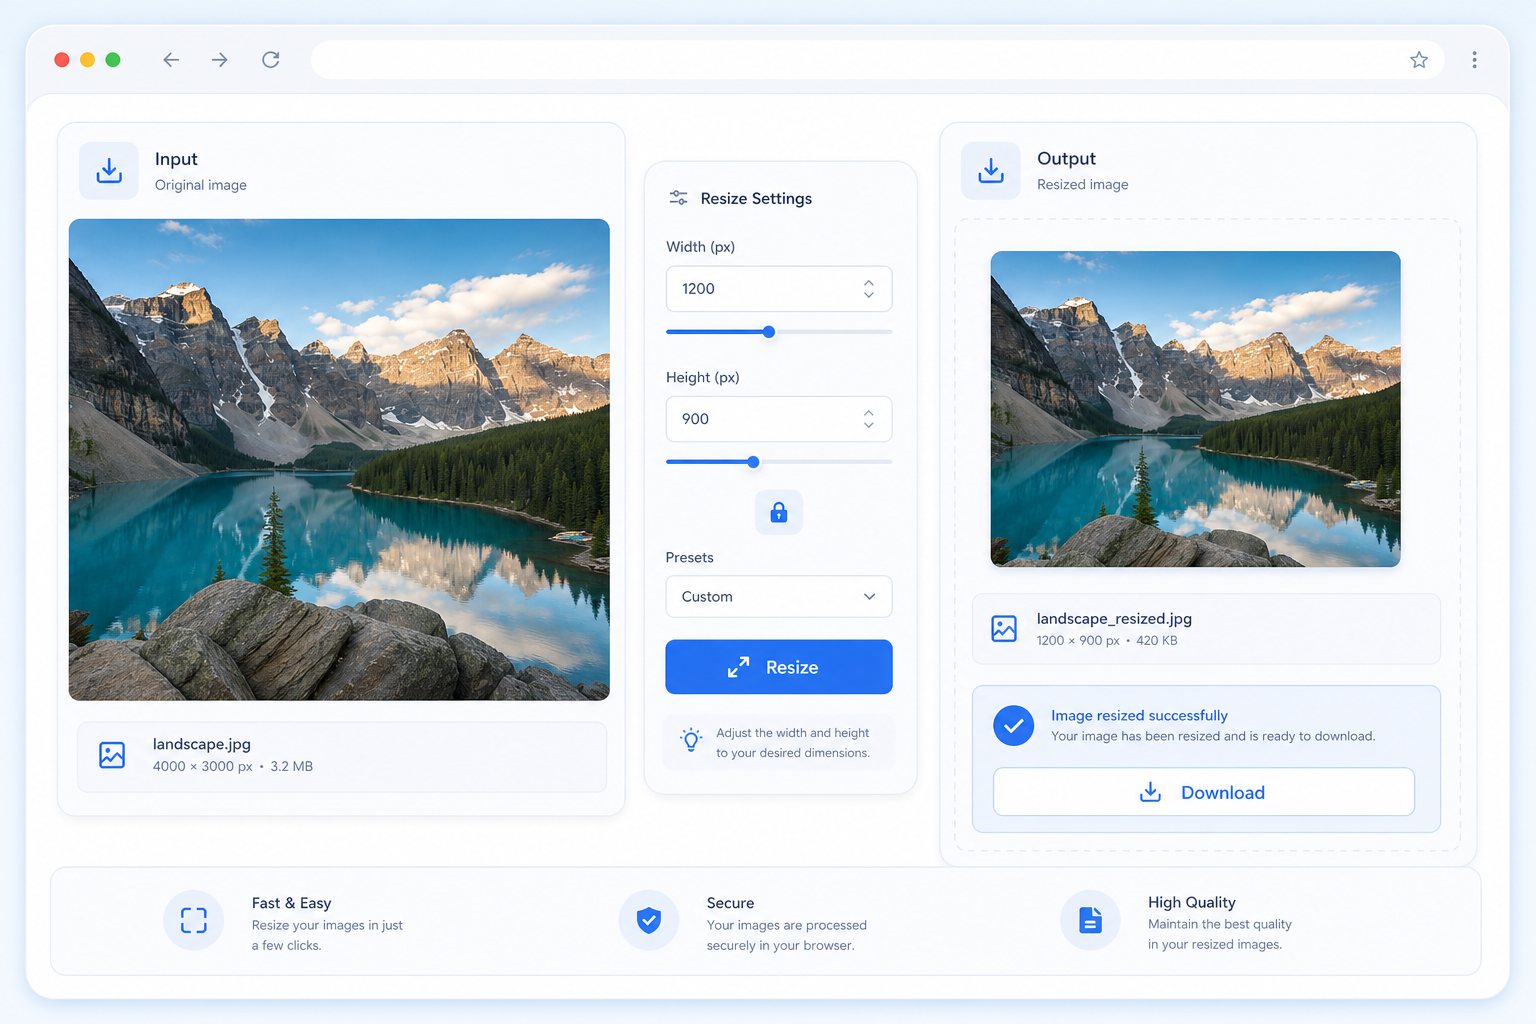Viewport: 1536px width, 1024px height.
Task: Bookmark the page with the star icon
Action: click(x=1419, y=60)
